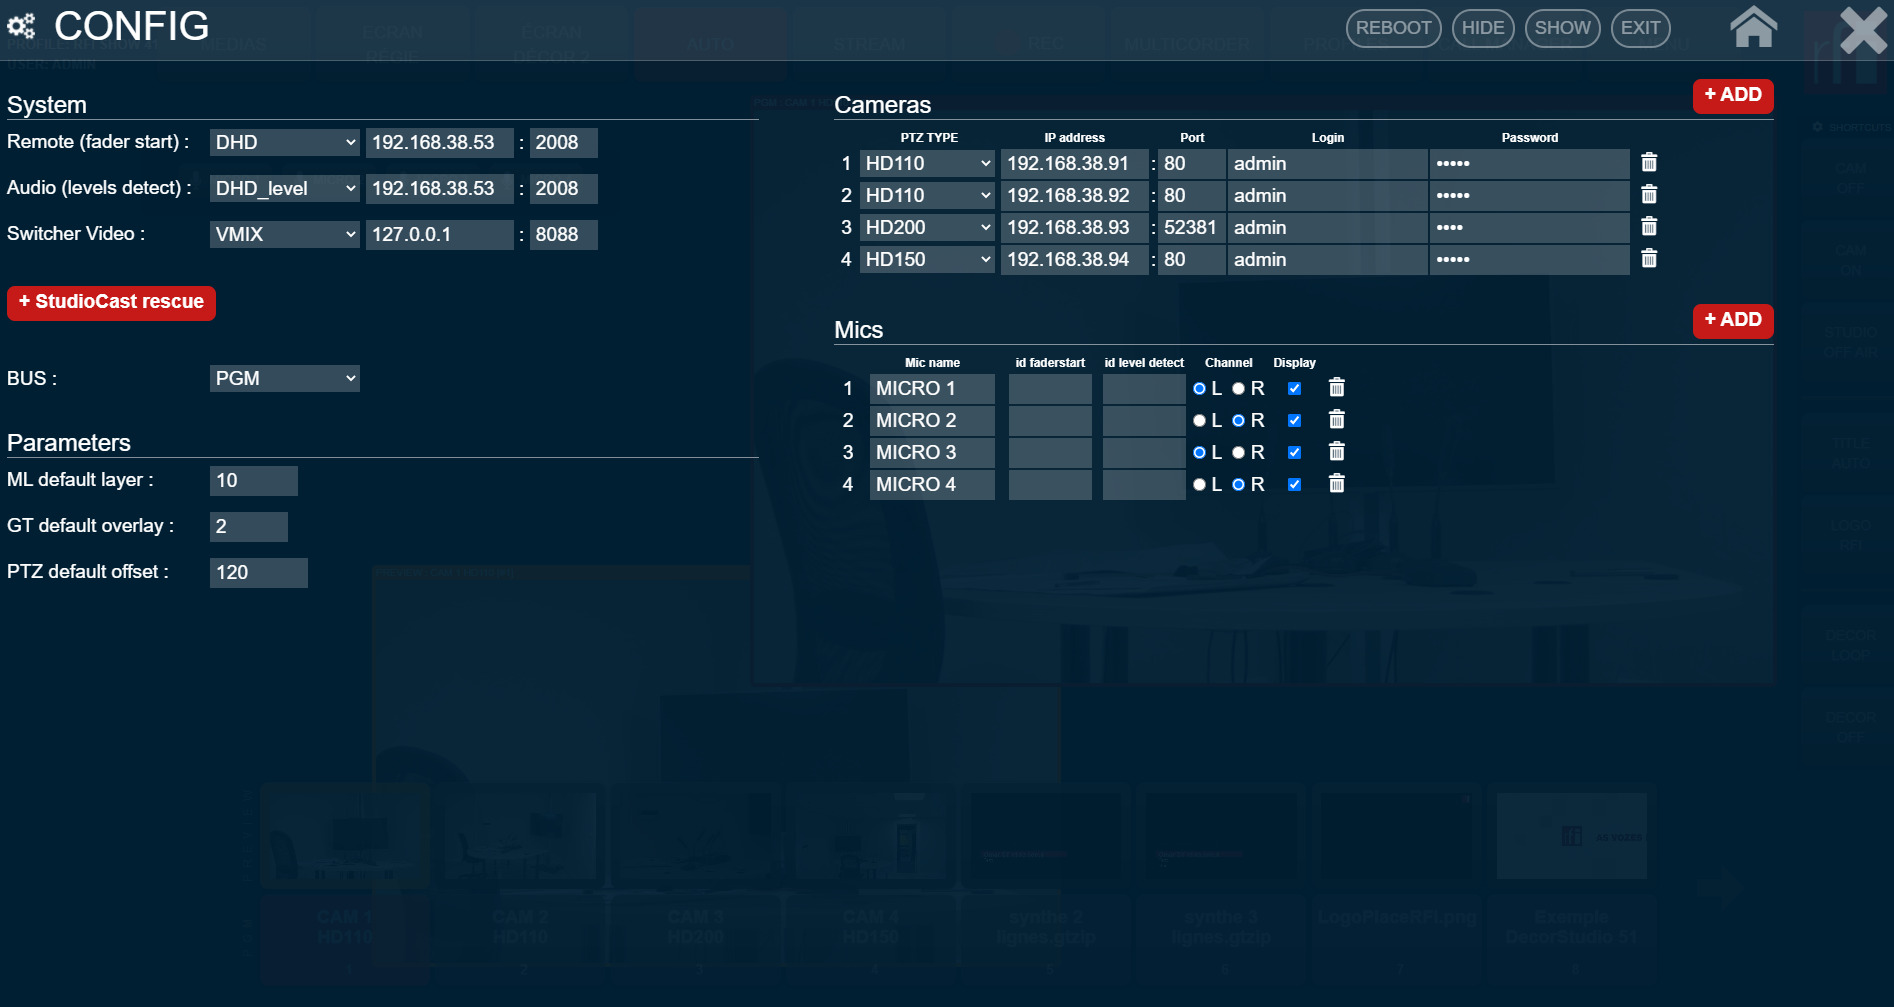Click the StudioCast rescue button
This screenshot has height=1007, width=1894.
pos(111,302)
